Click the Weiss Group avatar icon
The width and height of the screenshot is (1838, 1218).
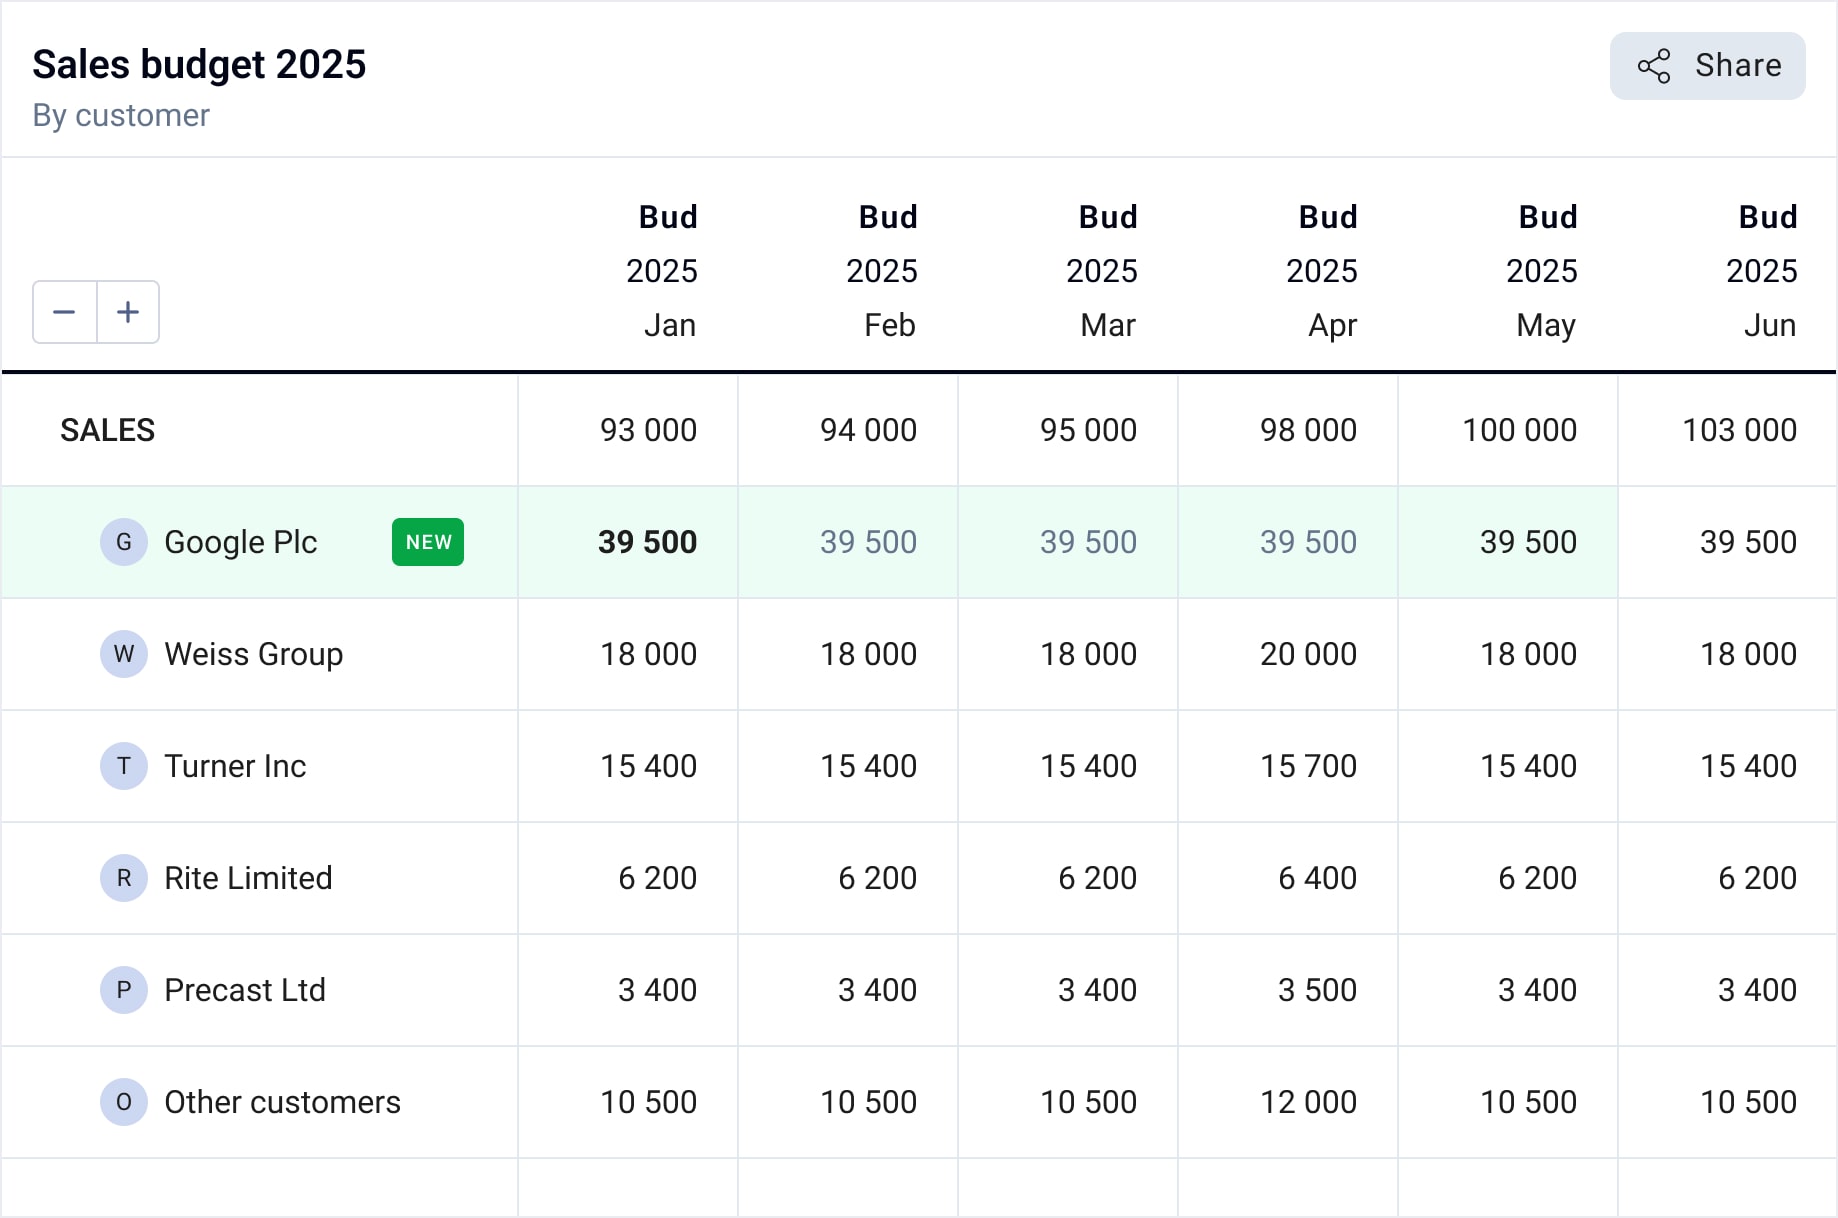pyautogui.click(x=124, y=654)
